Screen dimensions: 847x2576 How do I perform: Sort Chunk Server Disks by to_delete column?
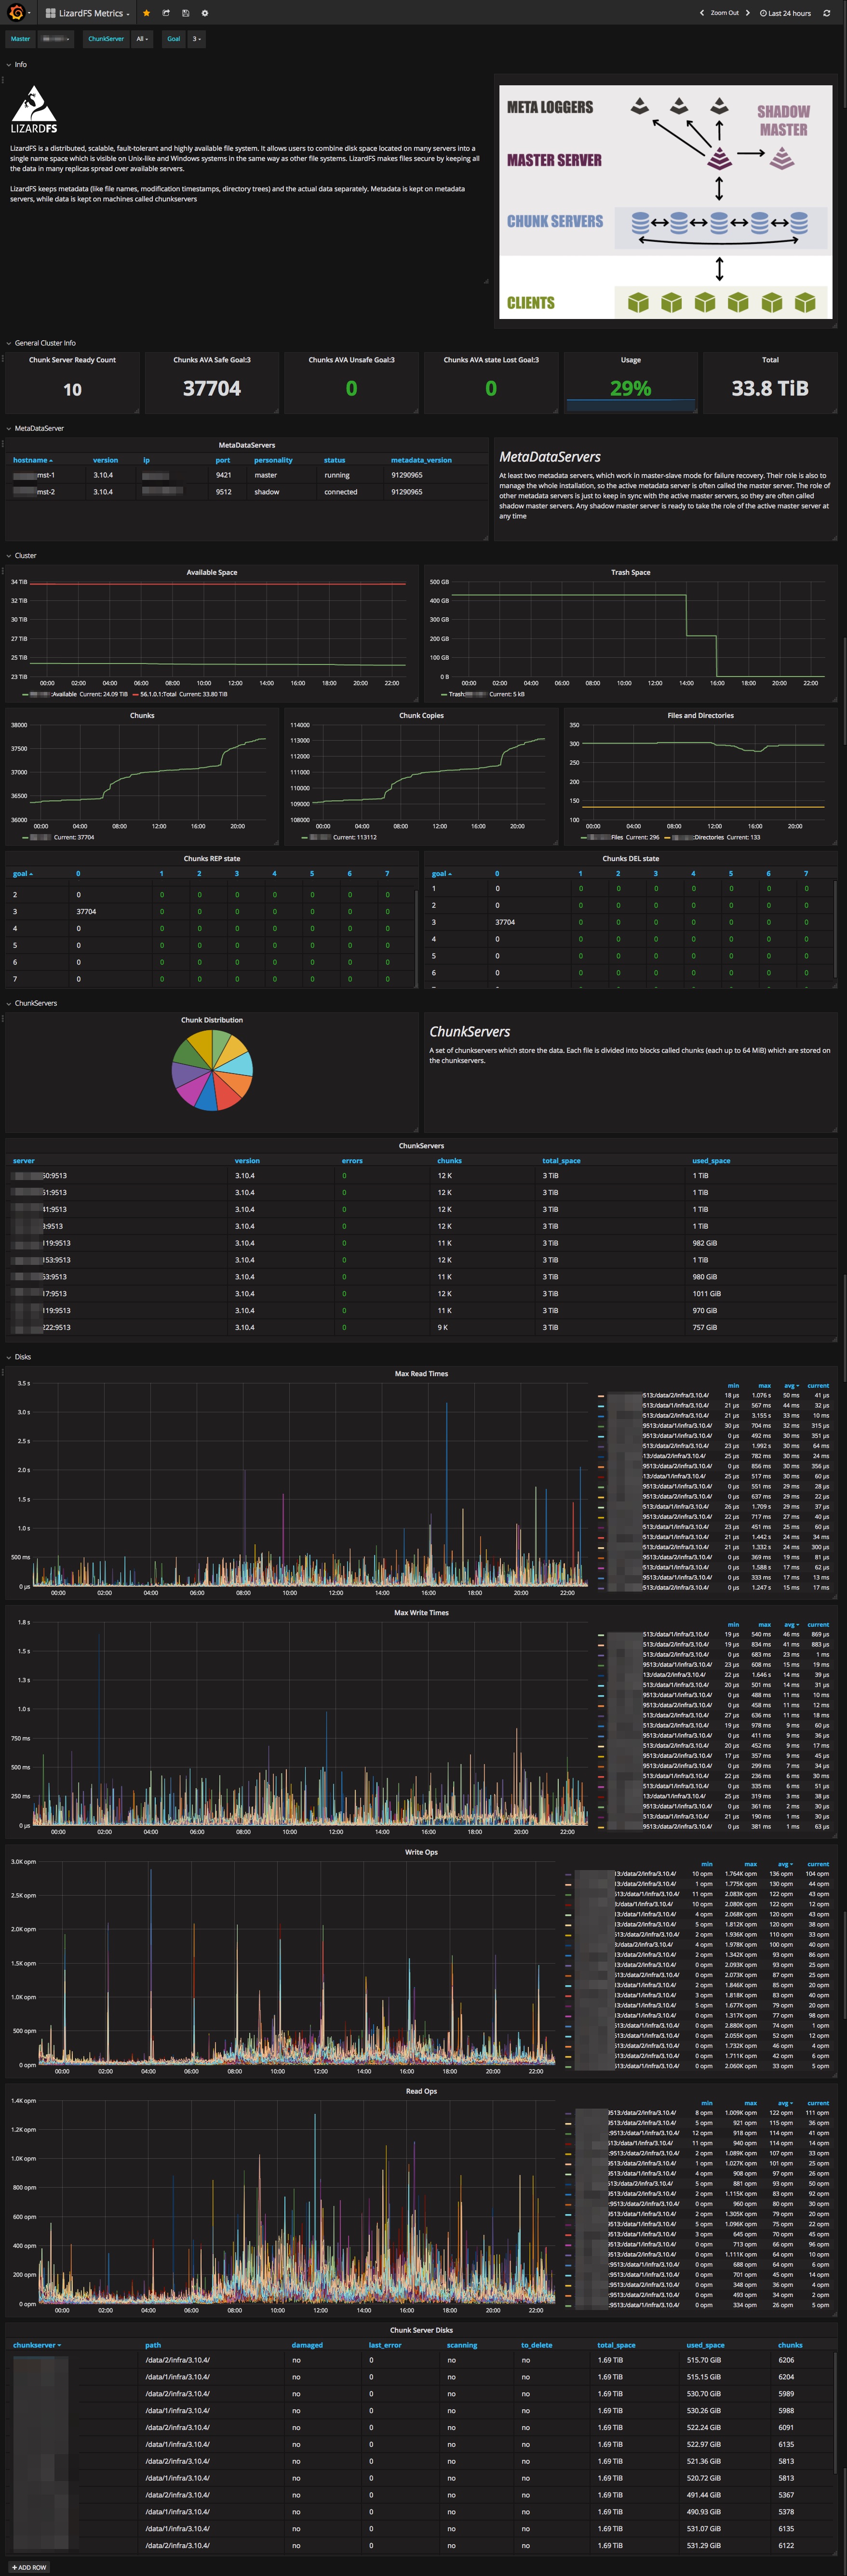pyautogui.click(x=536, y=2345)
